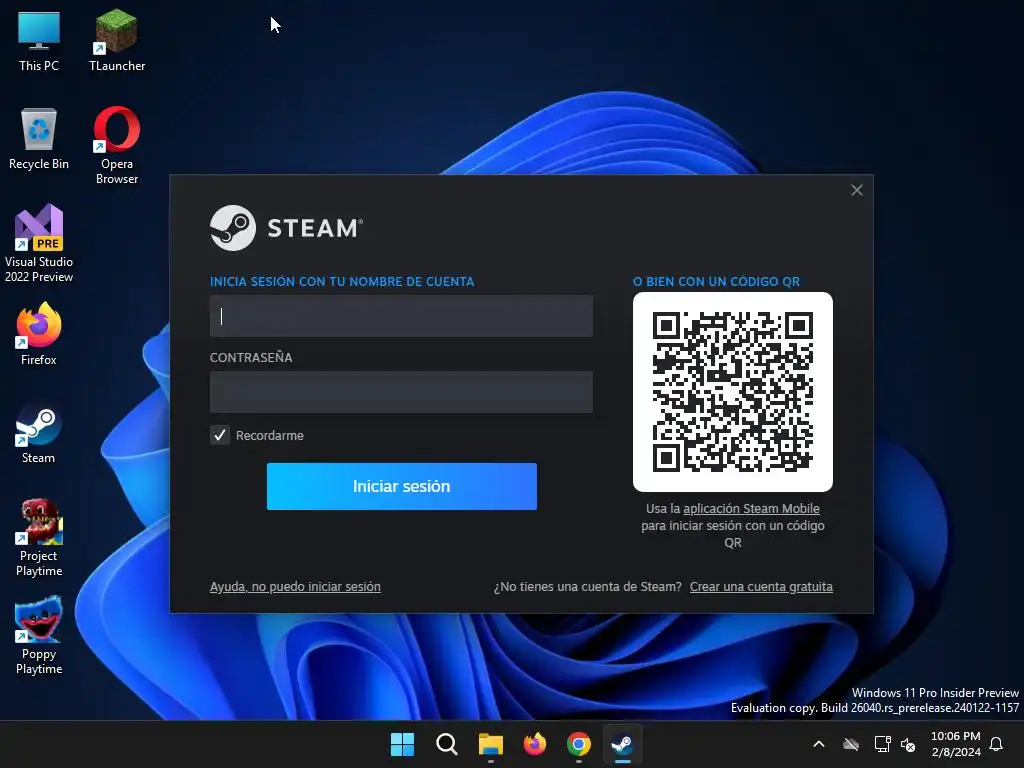Open Firefox from the taskbar
The image size is (1024, 768).
[x=535, y=744]
